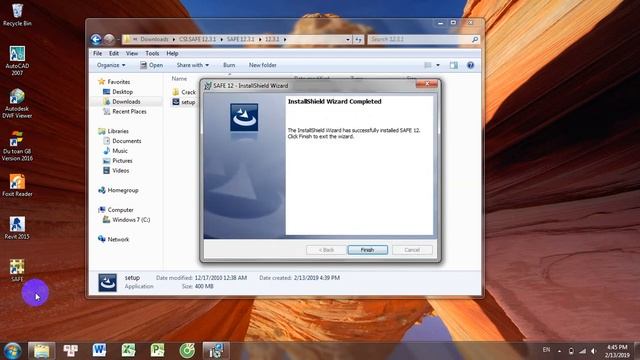This screenshot has height=360, width=640.
Task: Open the View menu in Explorer
Action: 131,53
